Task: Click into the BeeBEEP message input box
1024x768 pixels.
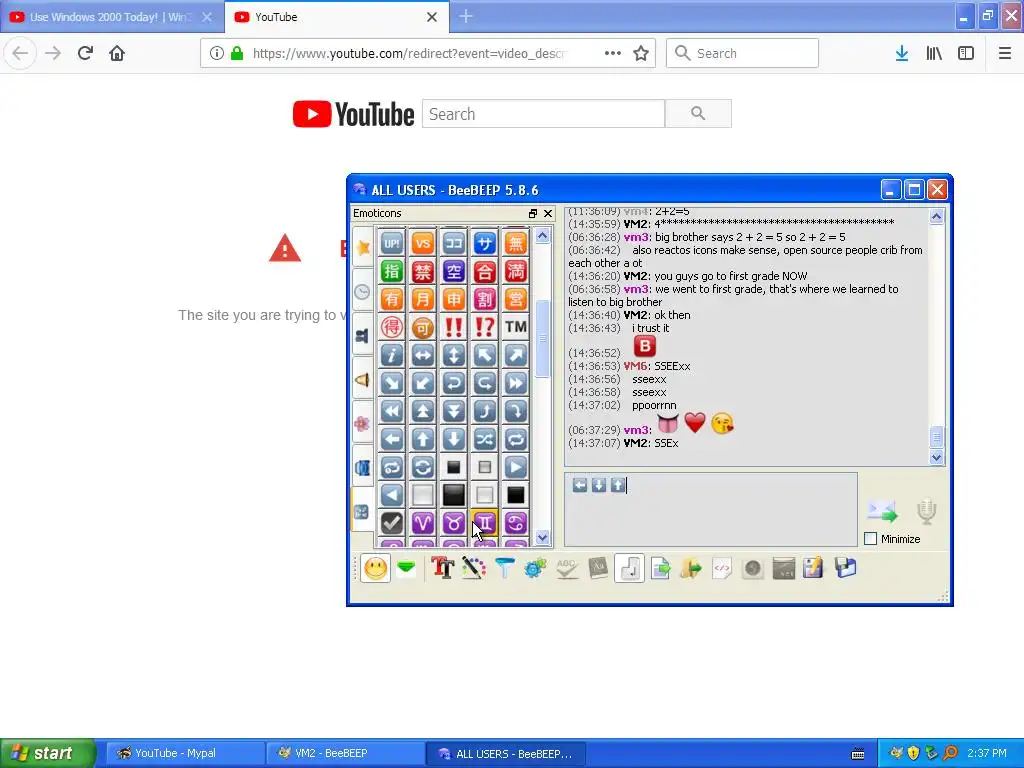Action: click(711, 509)
